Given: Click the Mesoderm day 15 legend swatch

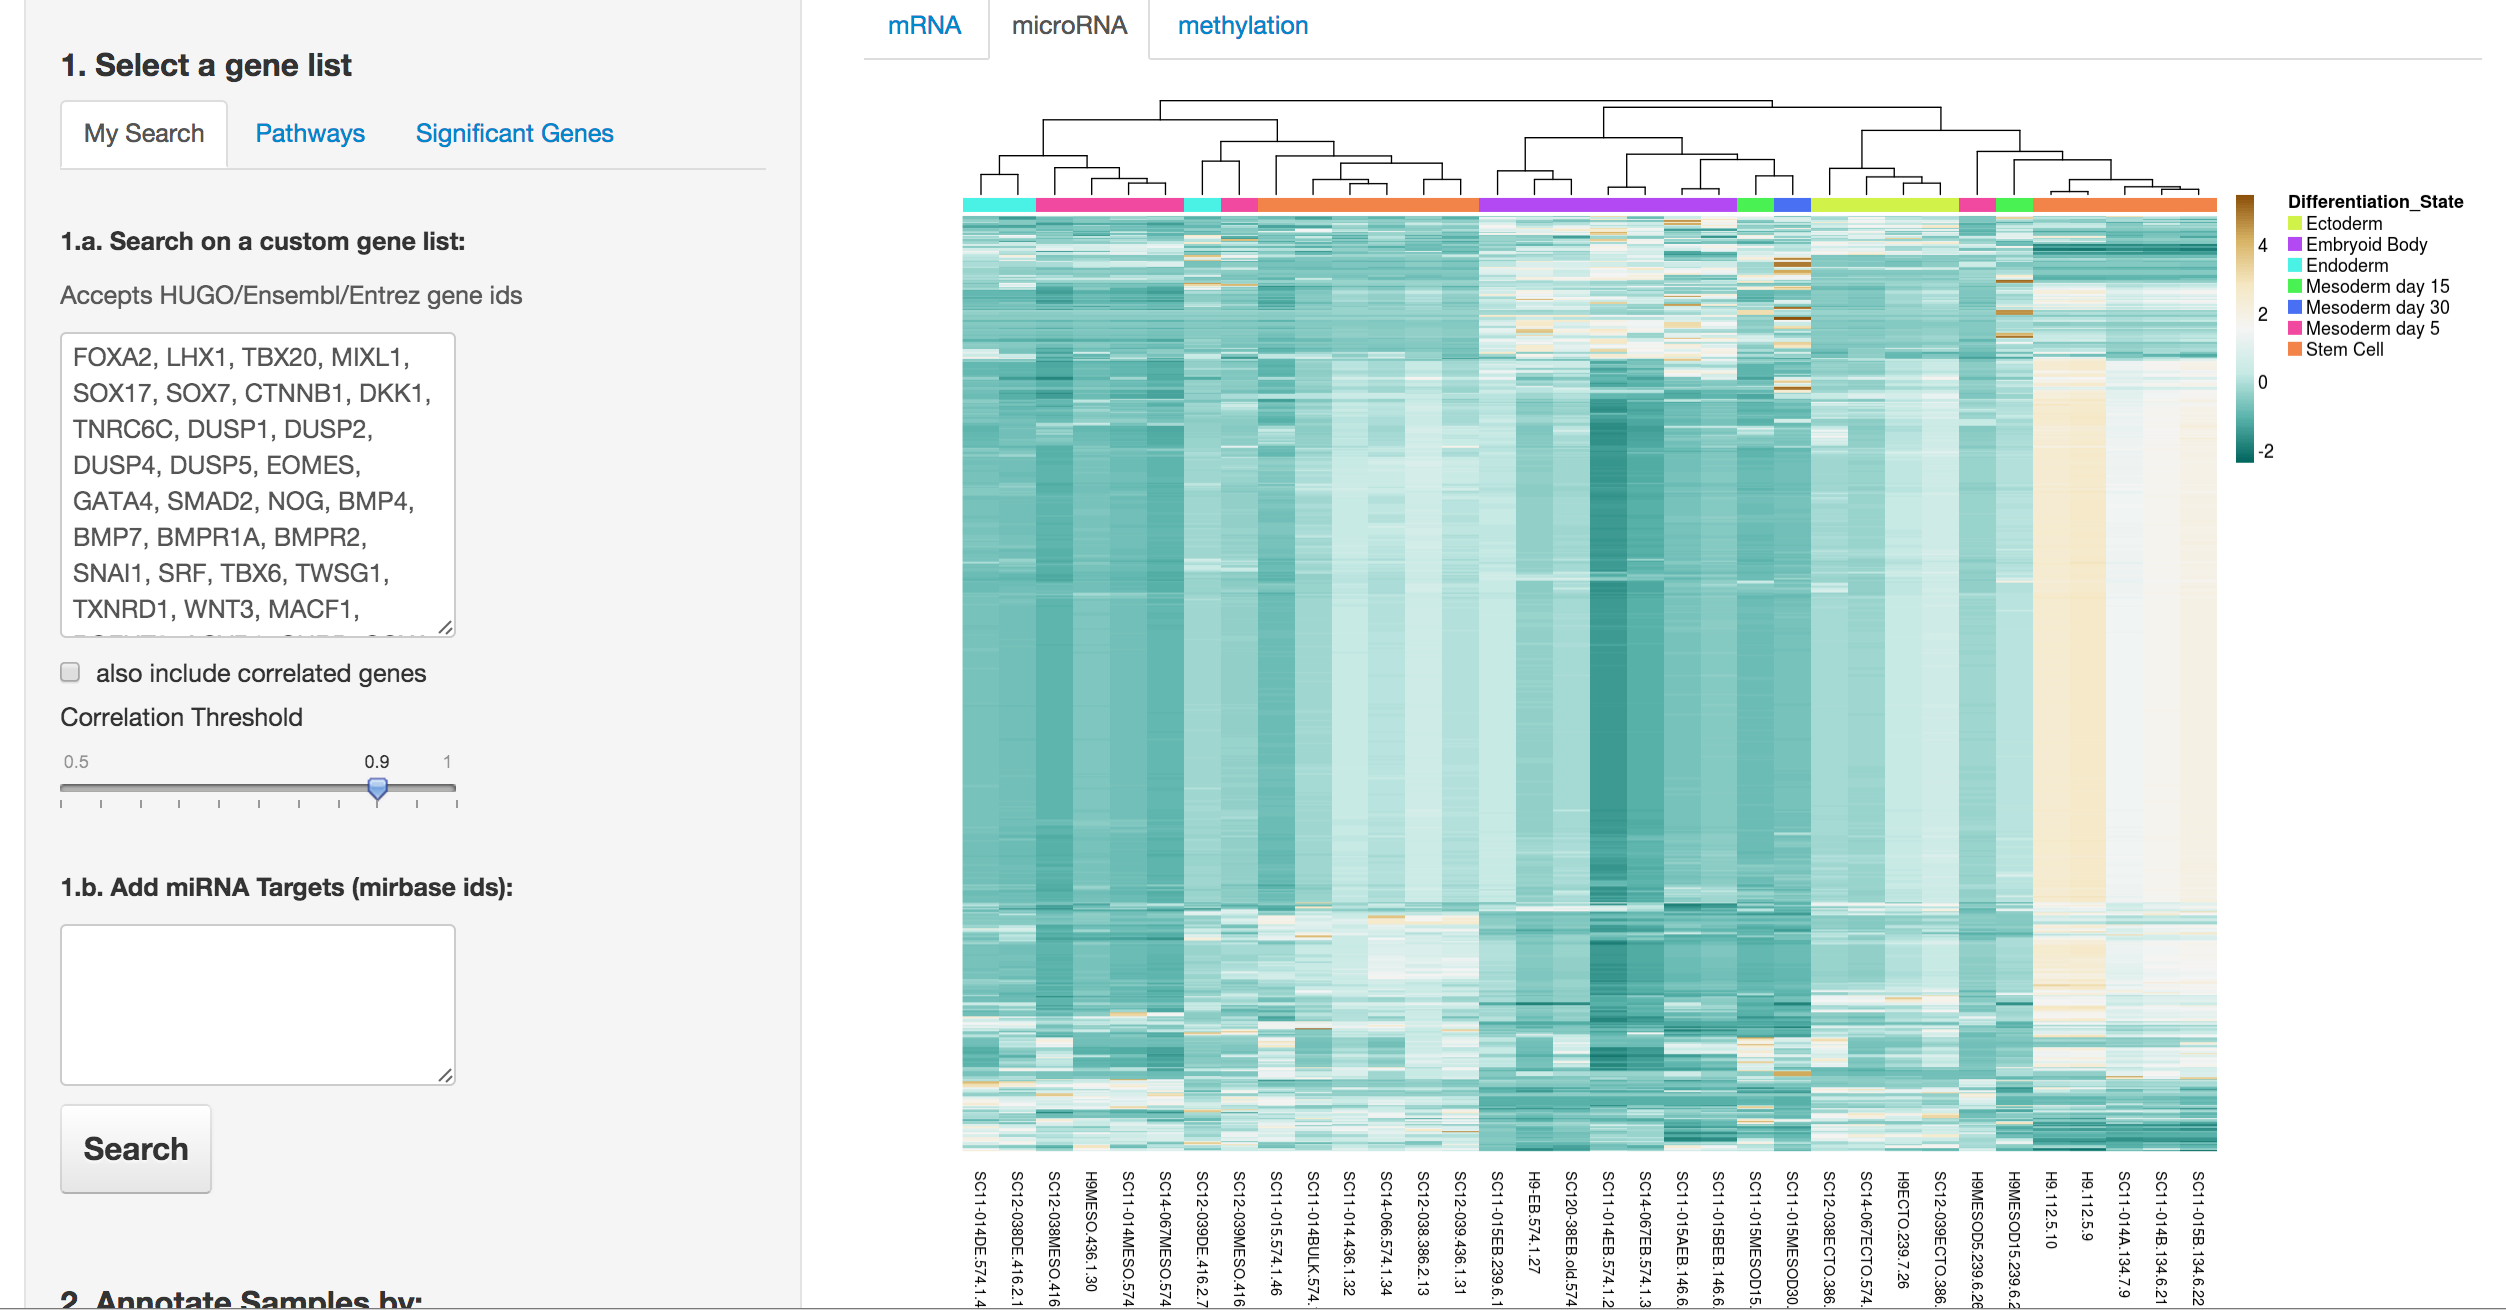Looking at the screenshot, I should pos(2295,287).
